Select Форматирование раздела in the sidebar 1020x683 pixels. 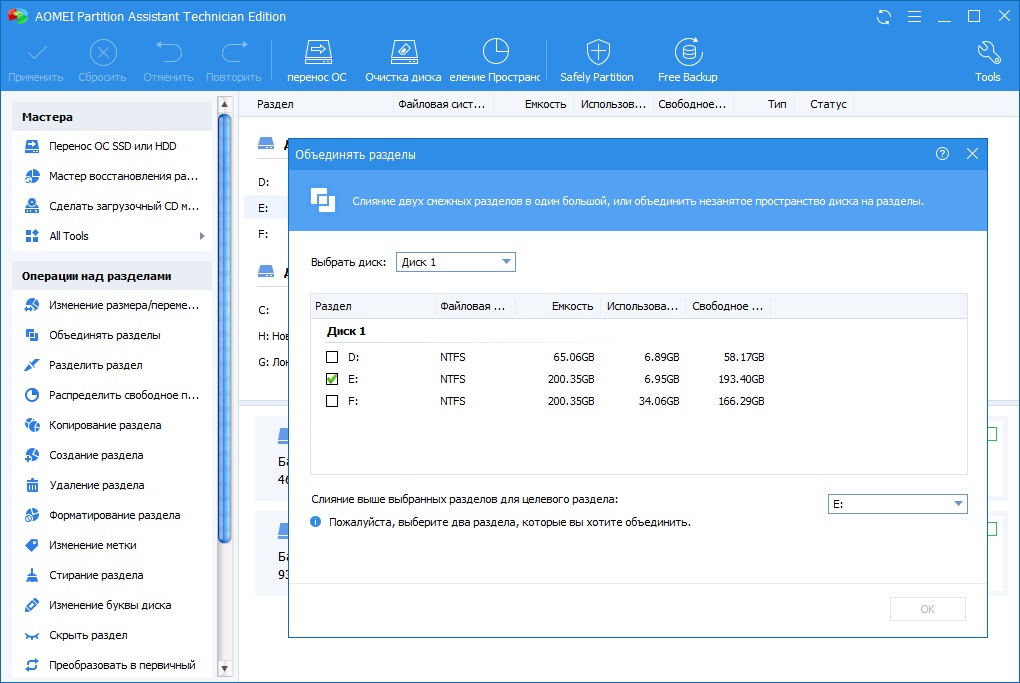(114, 515)
